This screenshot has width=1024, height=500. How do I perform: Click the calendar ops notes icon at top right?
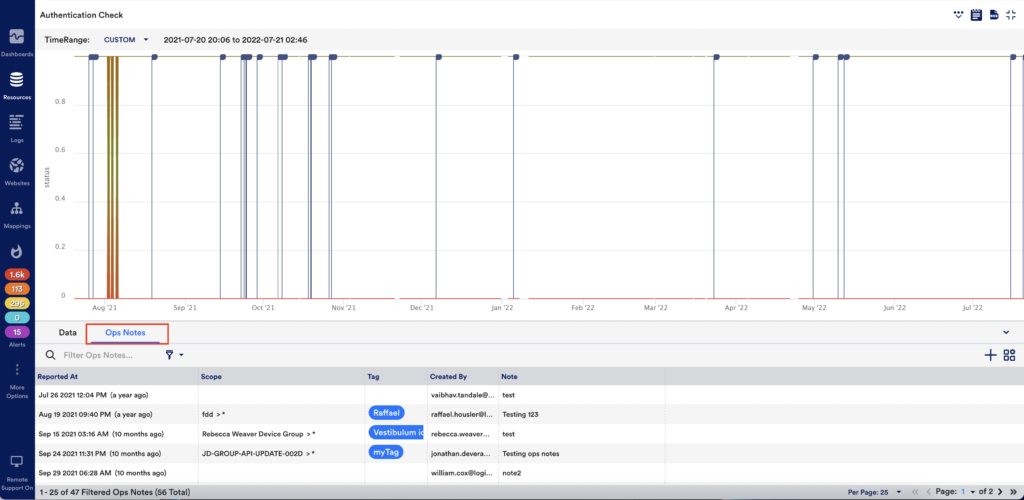coord(977,14)
